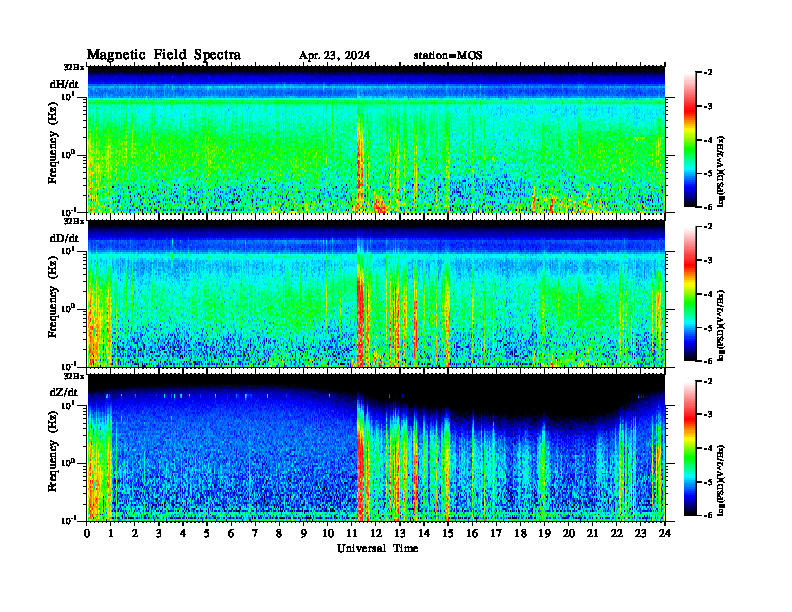Click the '10' hour tick on time axis
Image resolution: width=792 pixels, height=612 pixels.
pyautogui.click(x=328, y=533)
